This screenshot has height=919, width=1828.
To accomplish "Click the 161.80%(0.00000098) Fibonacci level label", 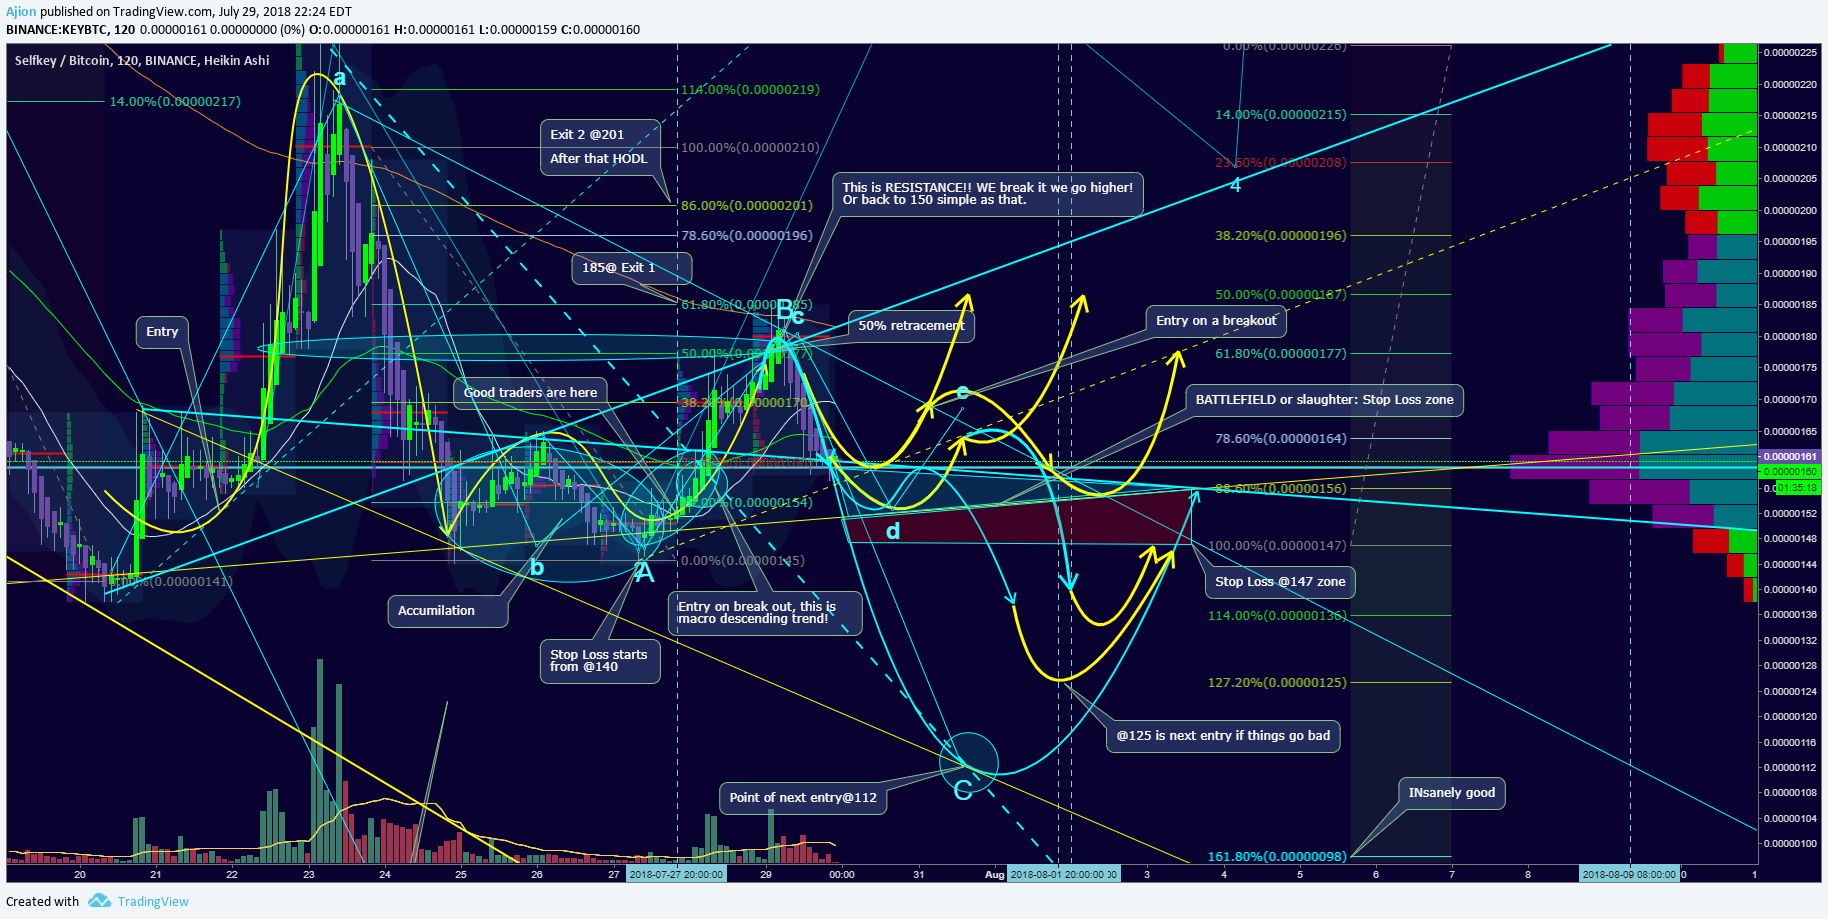I will (x=1277, y=857).
